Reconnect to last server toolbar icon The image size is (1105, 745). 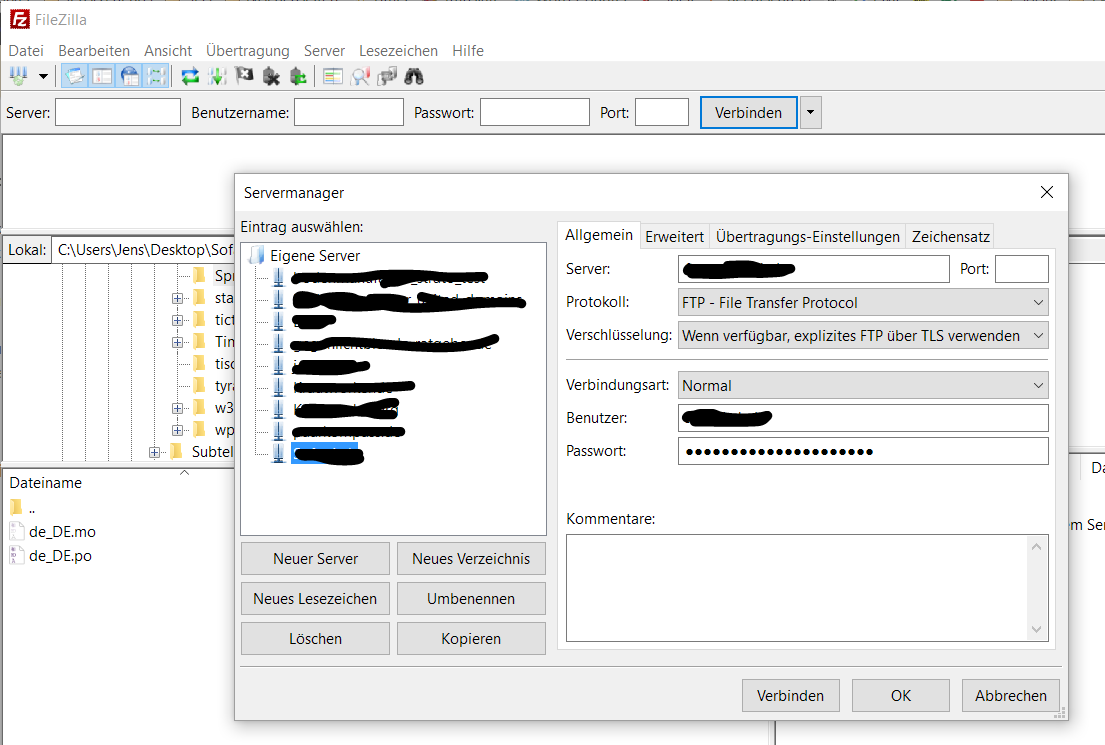coord(299,76)
